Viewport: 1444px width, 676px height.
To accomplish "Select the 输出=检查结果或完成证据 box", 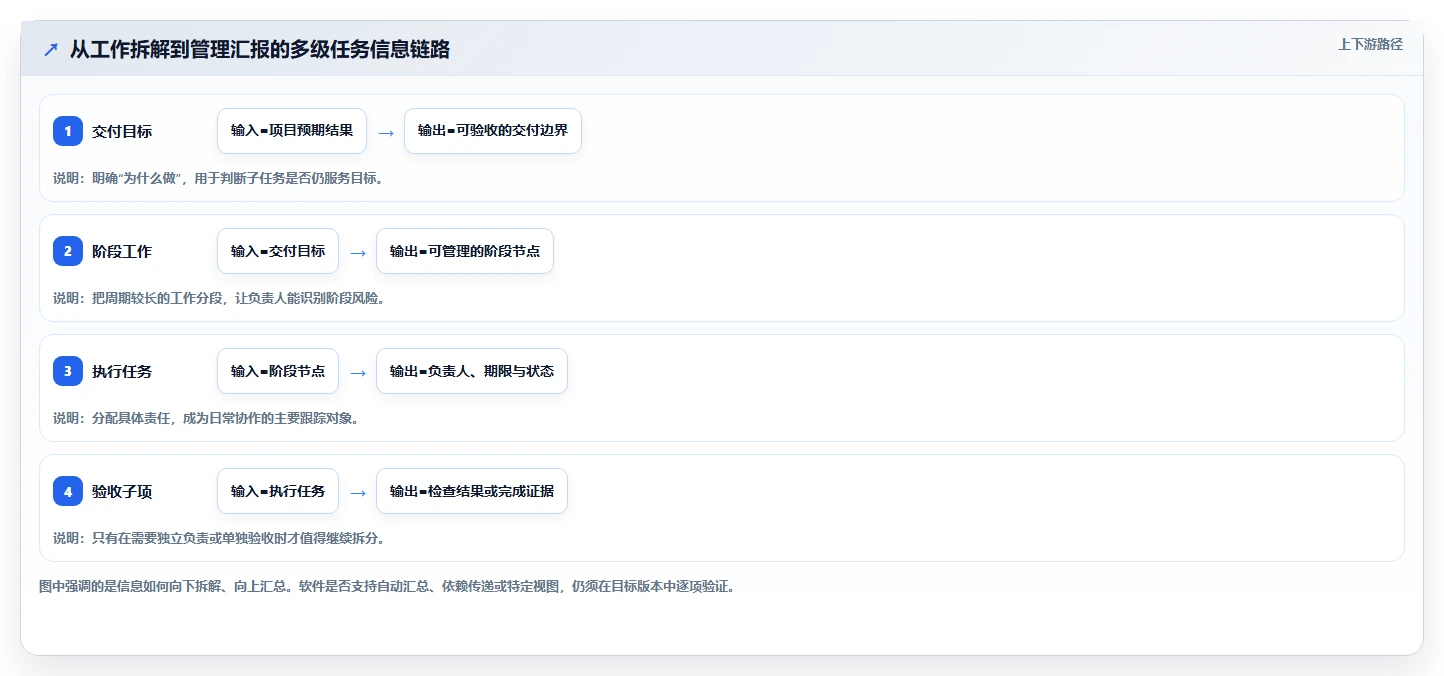I will (x=472, y=491).
